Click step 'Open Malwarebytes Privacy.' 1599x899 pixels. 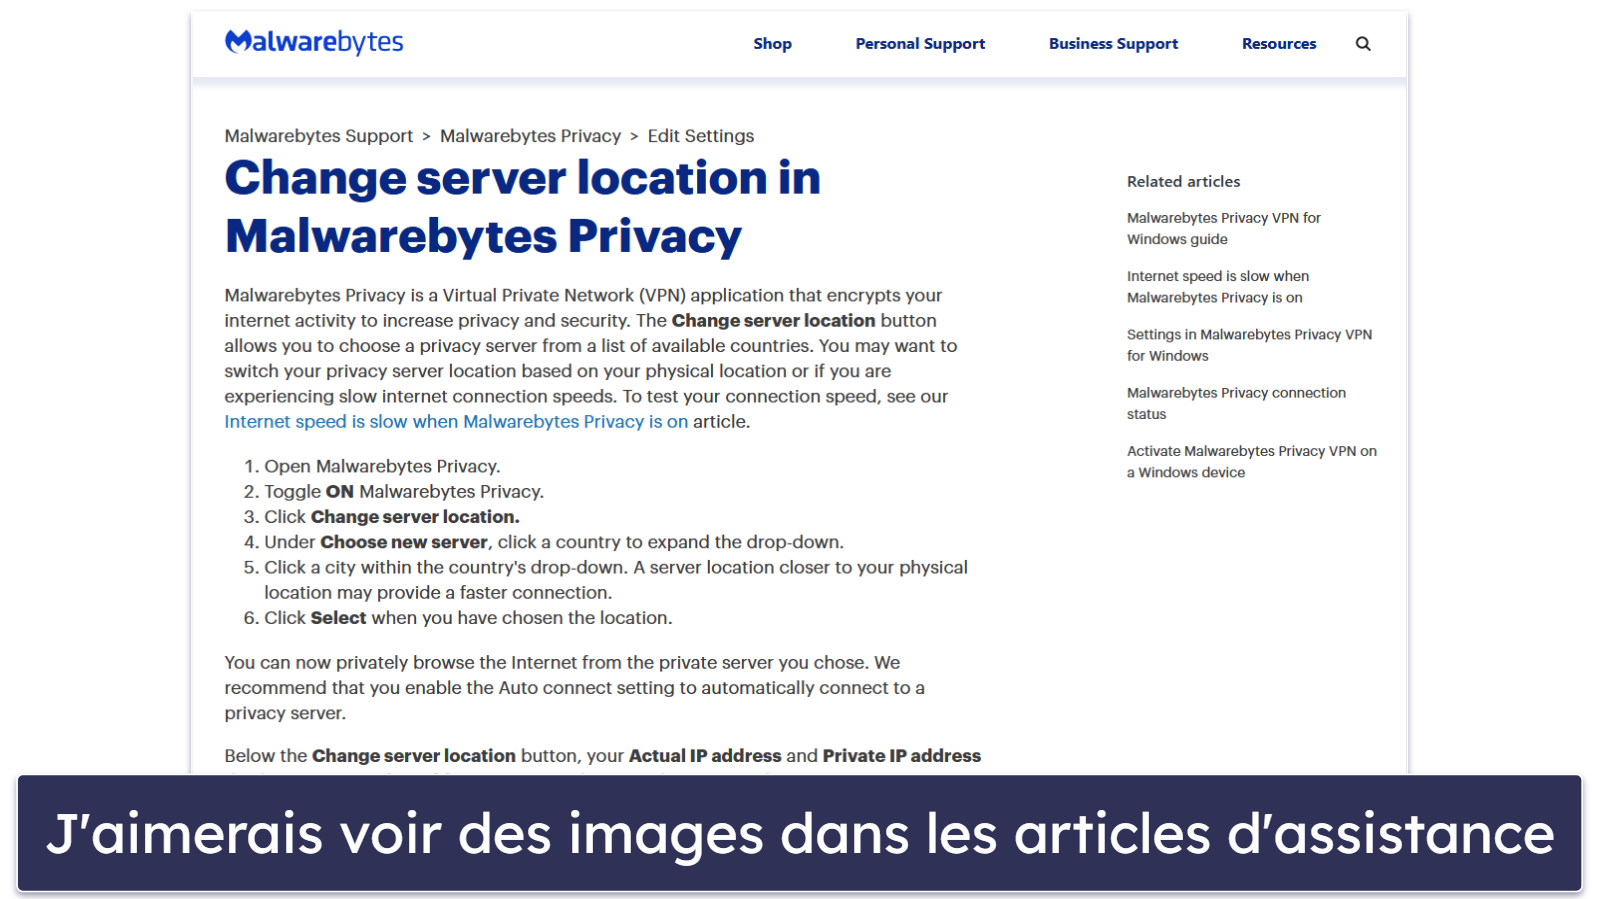[x=382, y=466]
